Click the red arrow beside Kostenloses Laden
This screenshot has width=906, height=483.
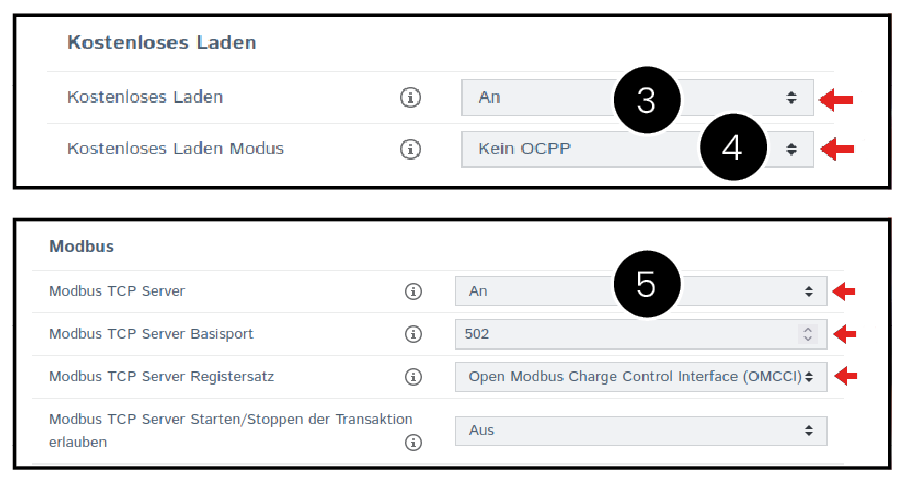[837, 98]
